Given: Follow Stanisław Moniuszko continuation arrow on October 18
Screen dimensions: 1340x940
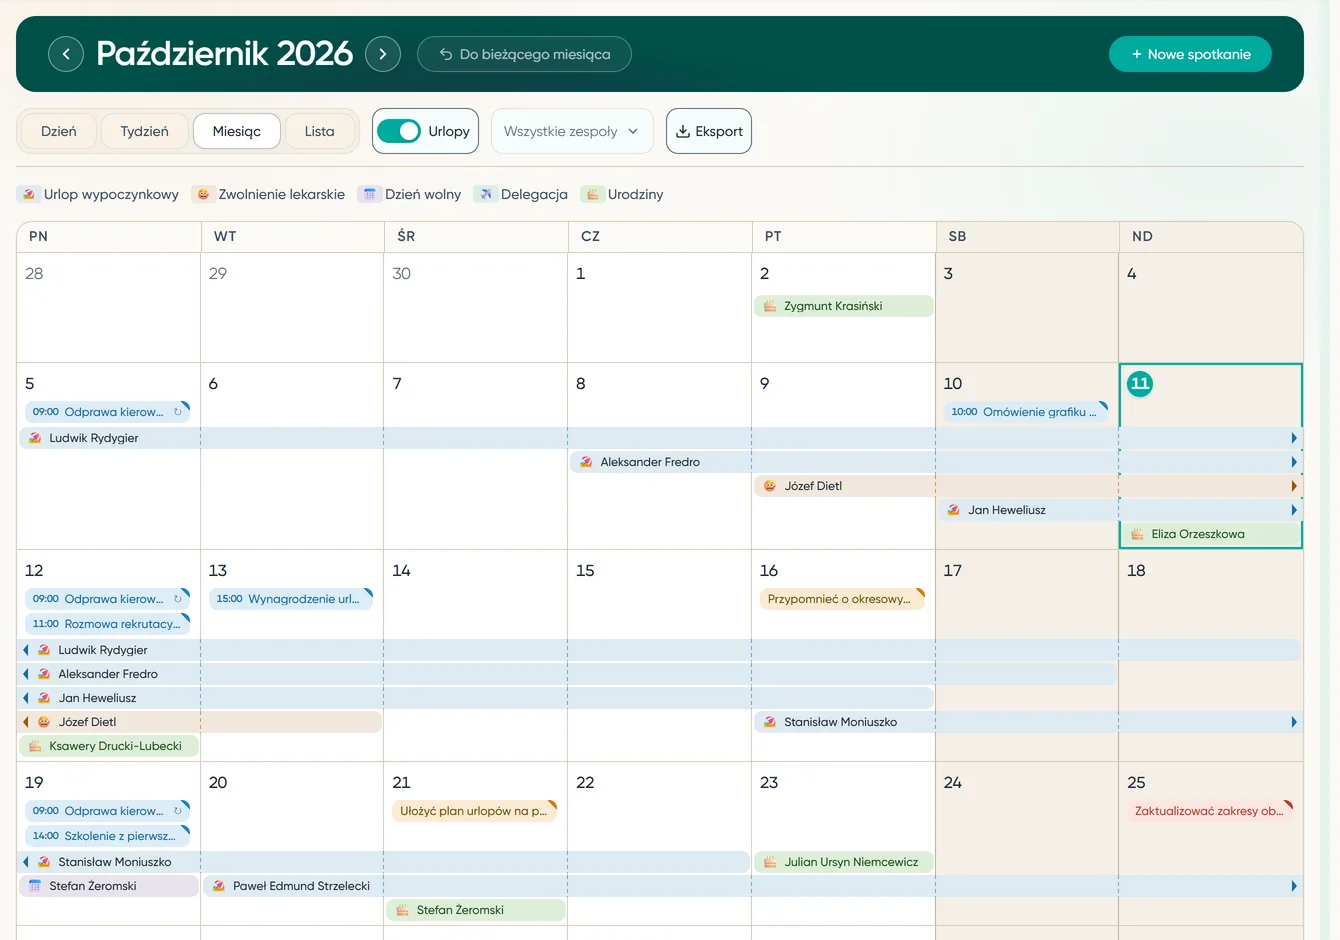Looking at the screenshot, I should click(x=1294, y=722).
